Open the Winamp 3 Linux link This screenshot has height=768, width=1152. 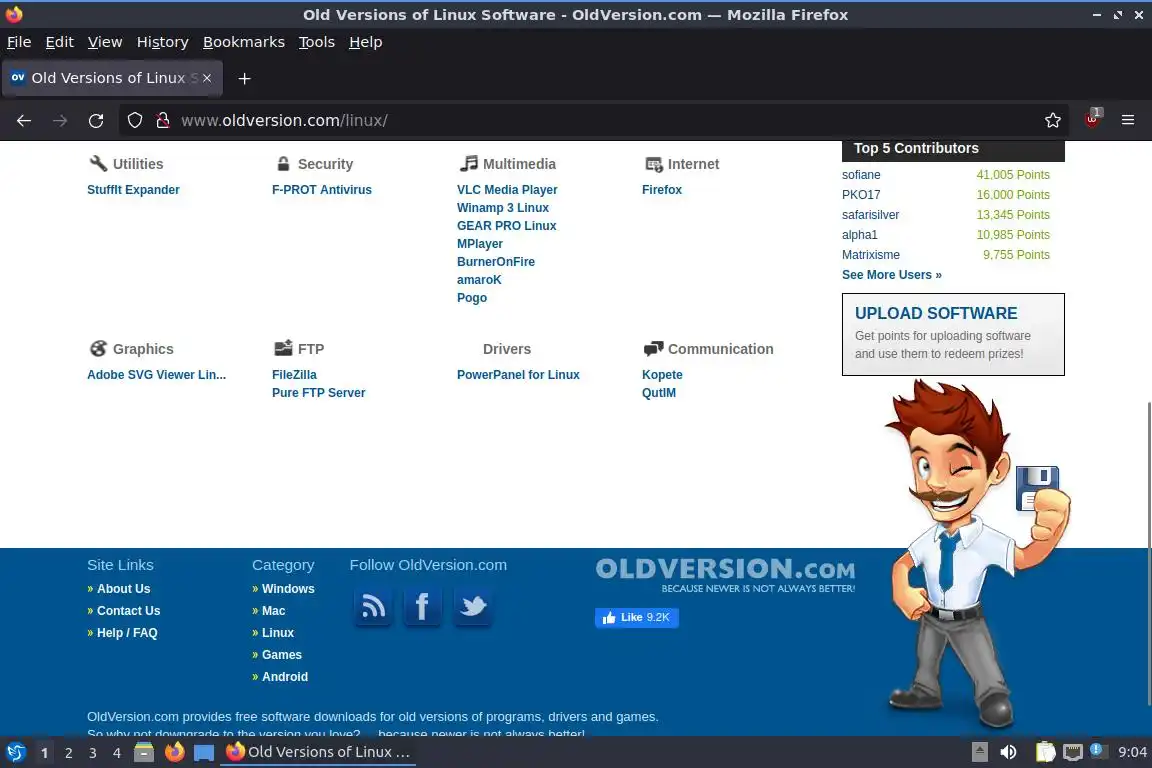[503, 208]
